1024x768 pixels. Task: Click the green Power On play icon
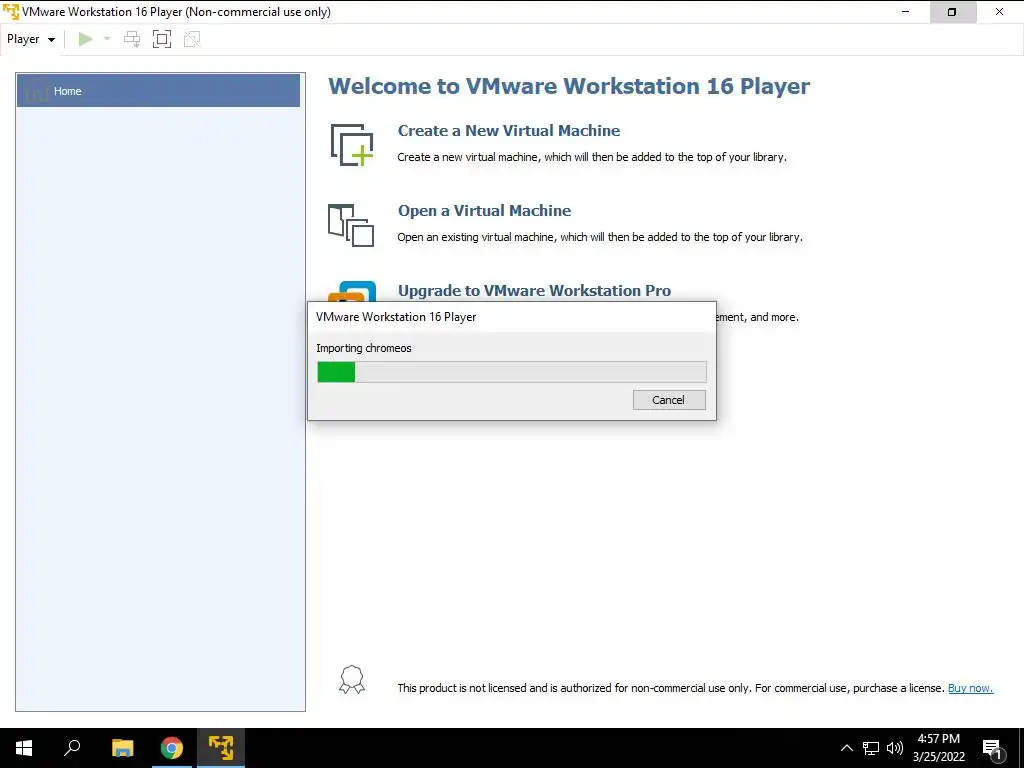pyautogui.click(x=85, y=39)
